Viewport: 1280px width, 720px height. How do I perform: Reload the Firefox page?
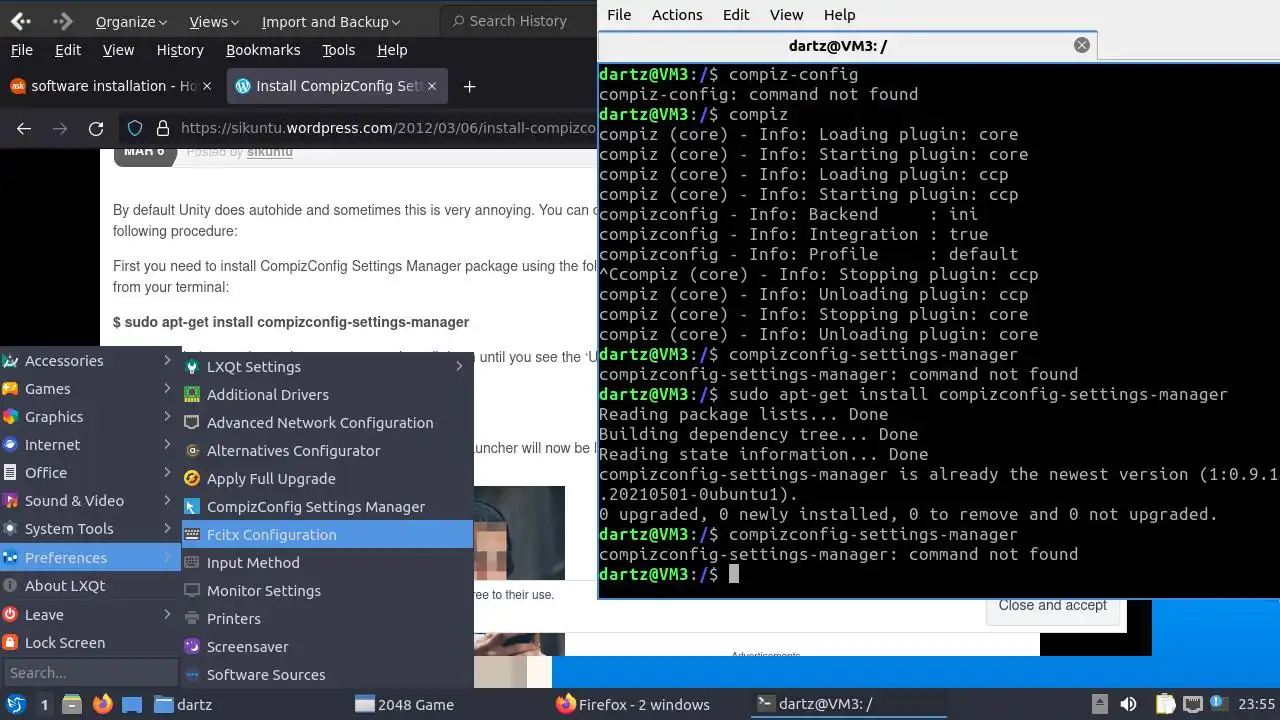(x=96, y=128)
